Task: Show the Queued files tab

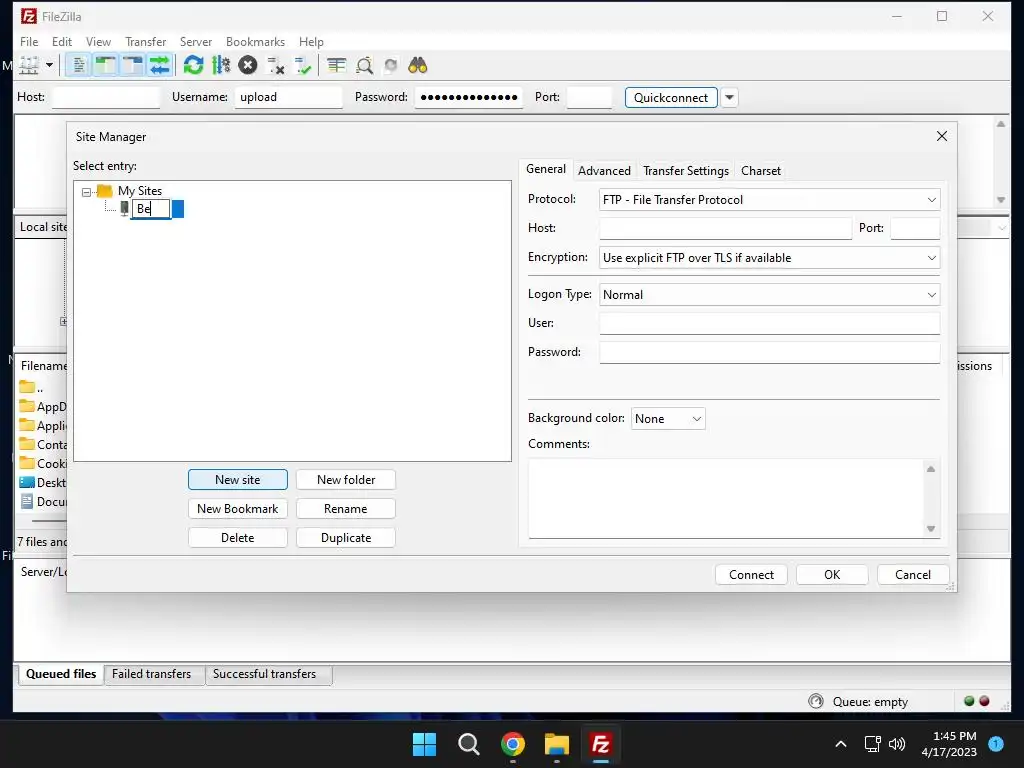Action: tap(61, 674)
